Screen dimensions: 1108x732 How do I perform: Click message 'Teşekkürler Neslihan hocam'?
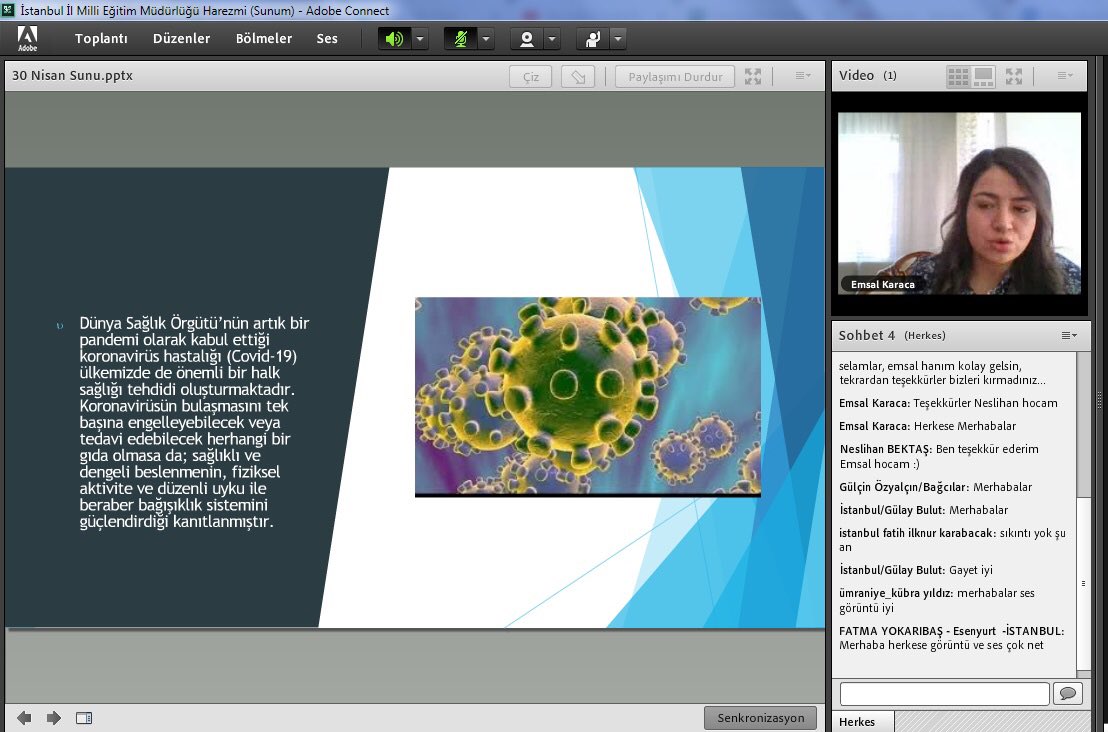pyautogui.click(x=985, y=403)
